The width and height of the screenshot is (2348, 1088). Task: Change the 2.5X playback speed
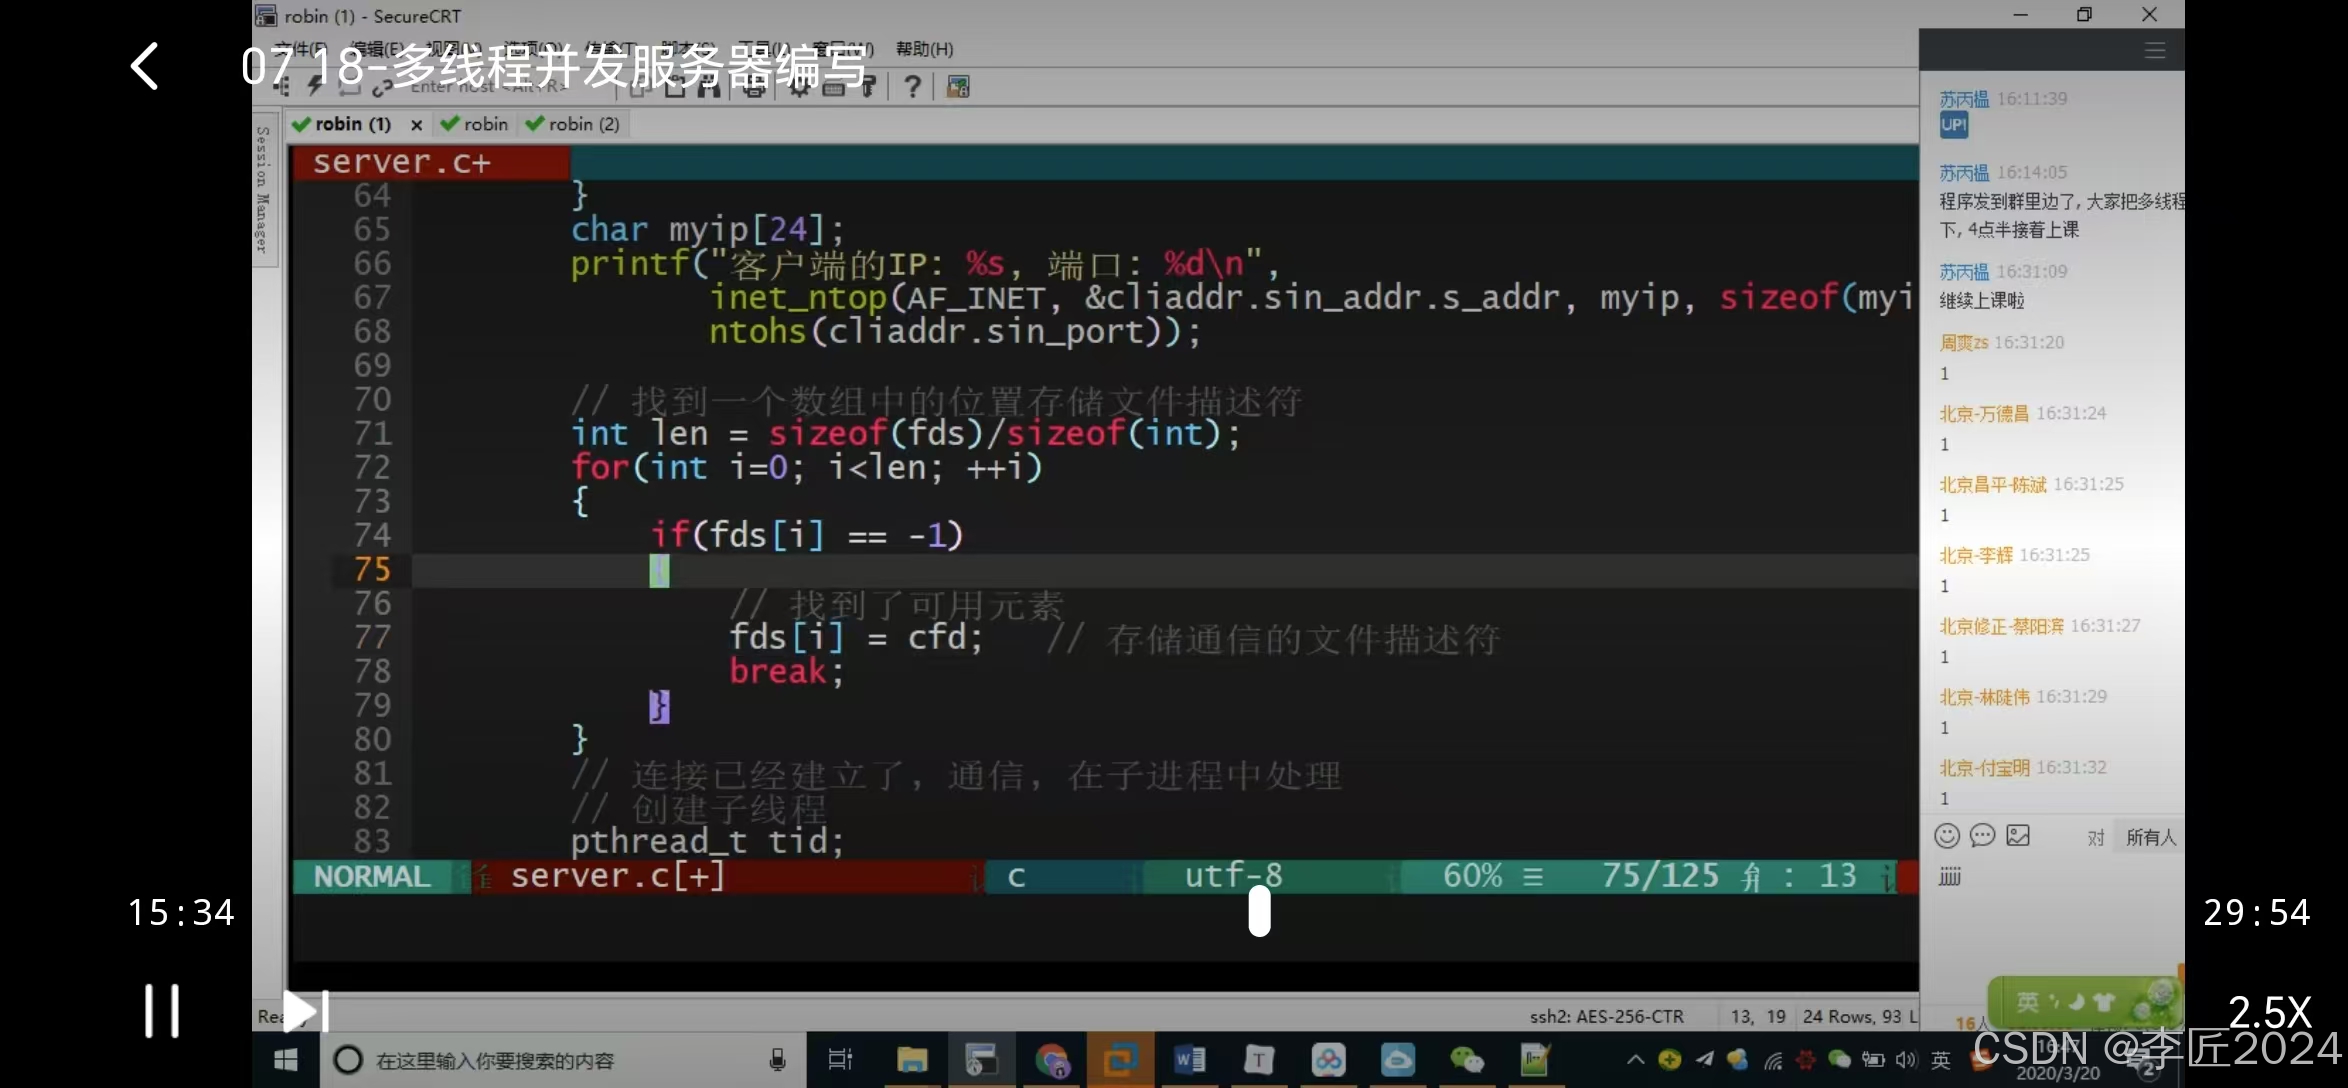pos(2269,1013)
